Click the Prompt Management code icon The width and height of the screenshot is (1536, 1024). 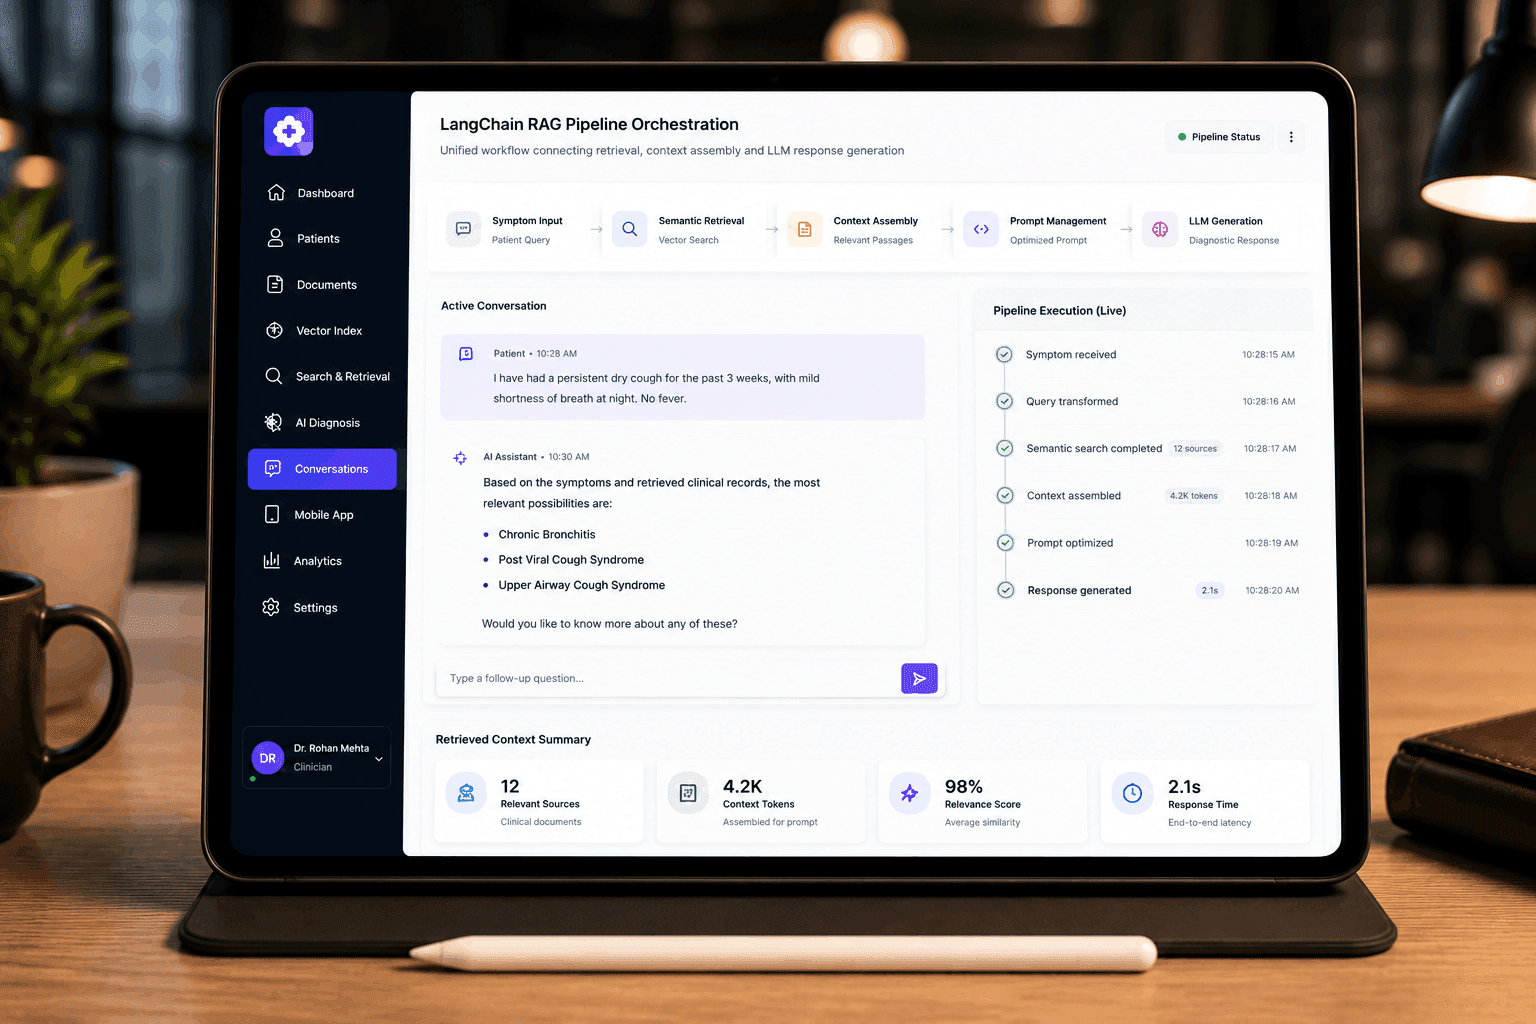(981, 229)
